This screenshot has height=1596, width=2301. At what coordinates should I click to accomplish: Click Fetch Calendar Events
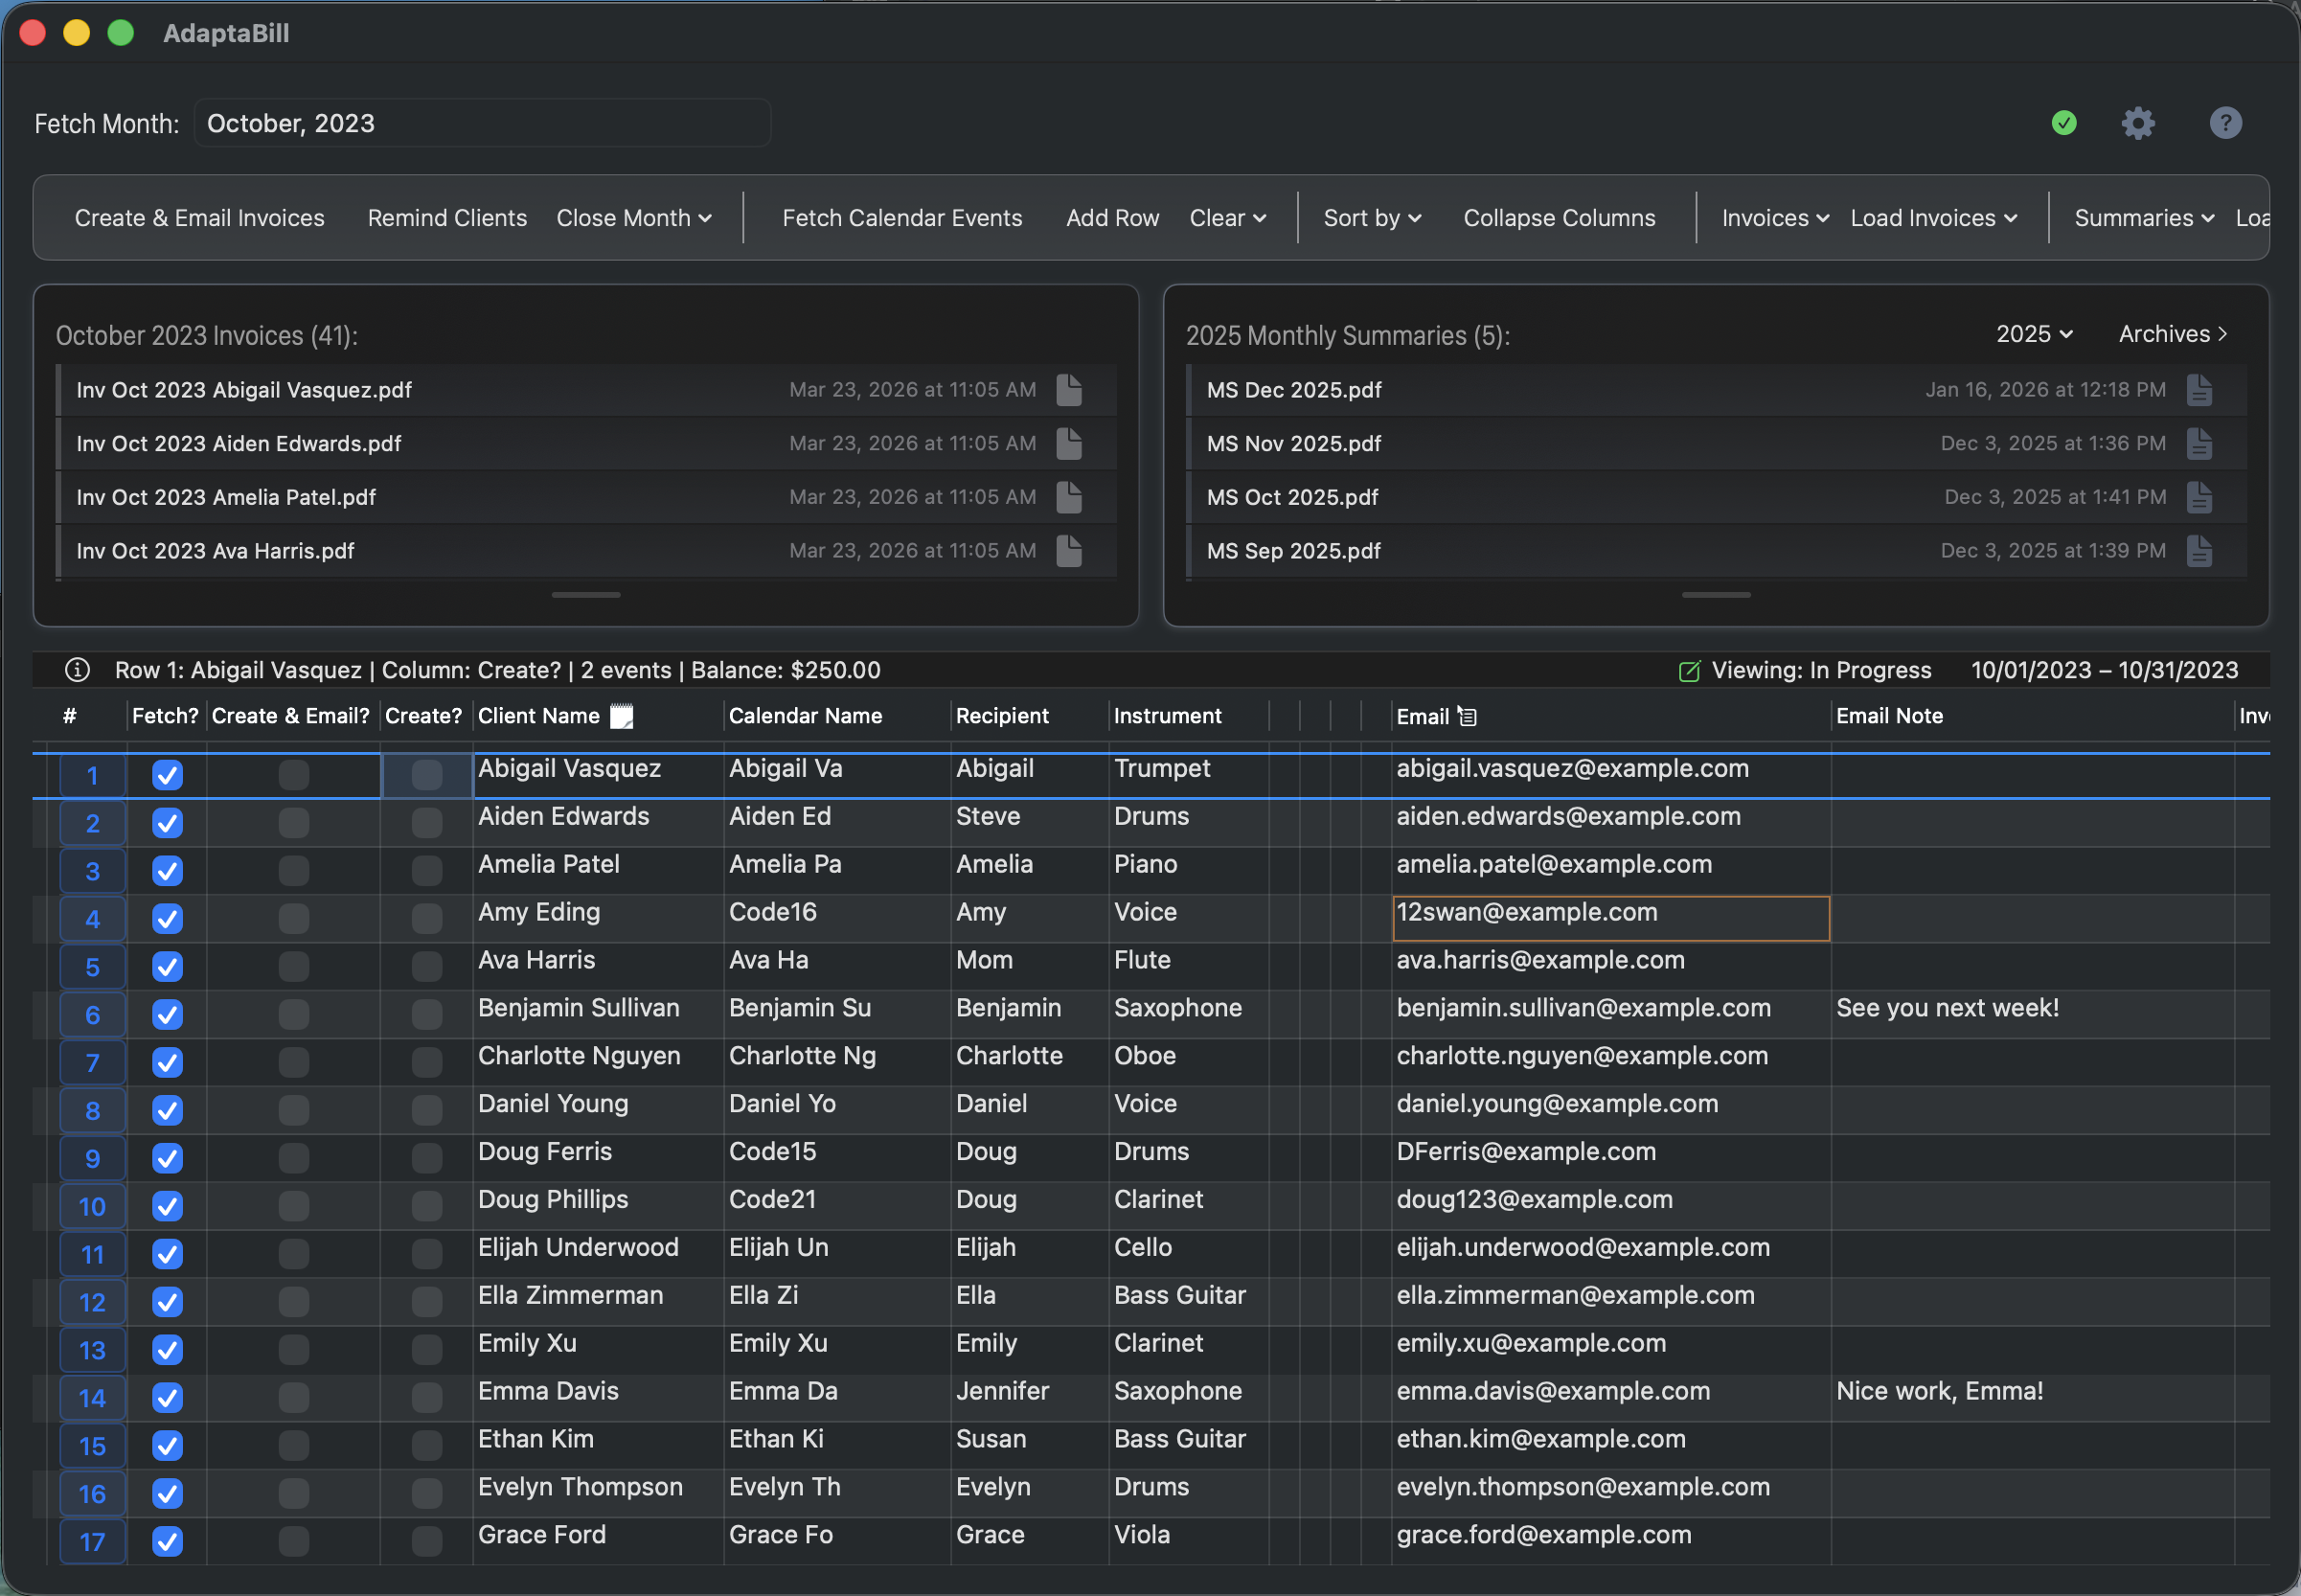pyautogui.click(x=902, y=218)
